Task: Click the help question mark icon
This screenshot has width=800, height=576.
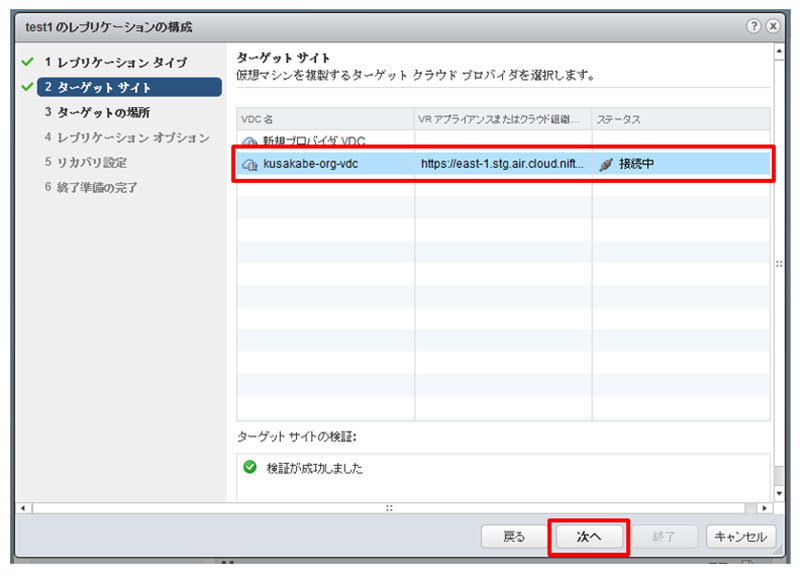Action: [754, 26]
